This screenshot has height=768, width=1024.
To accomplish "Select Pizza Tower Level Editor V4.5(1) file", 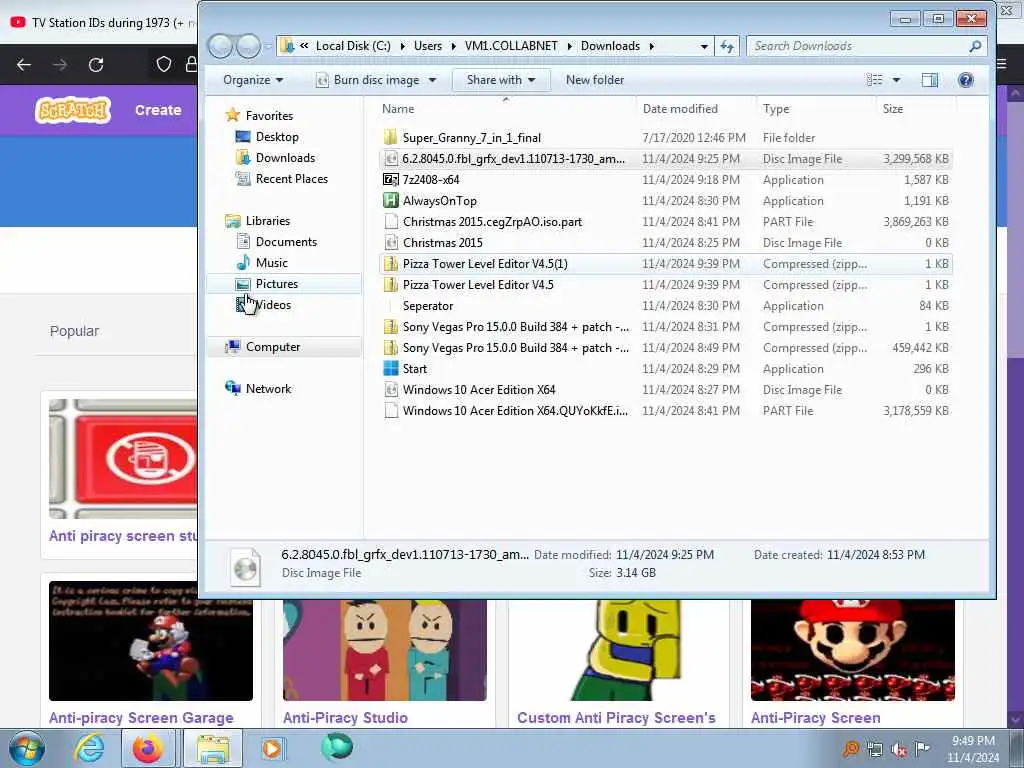I will pos(665,264).
